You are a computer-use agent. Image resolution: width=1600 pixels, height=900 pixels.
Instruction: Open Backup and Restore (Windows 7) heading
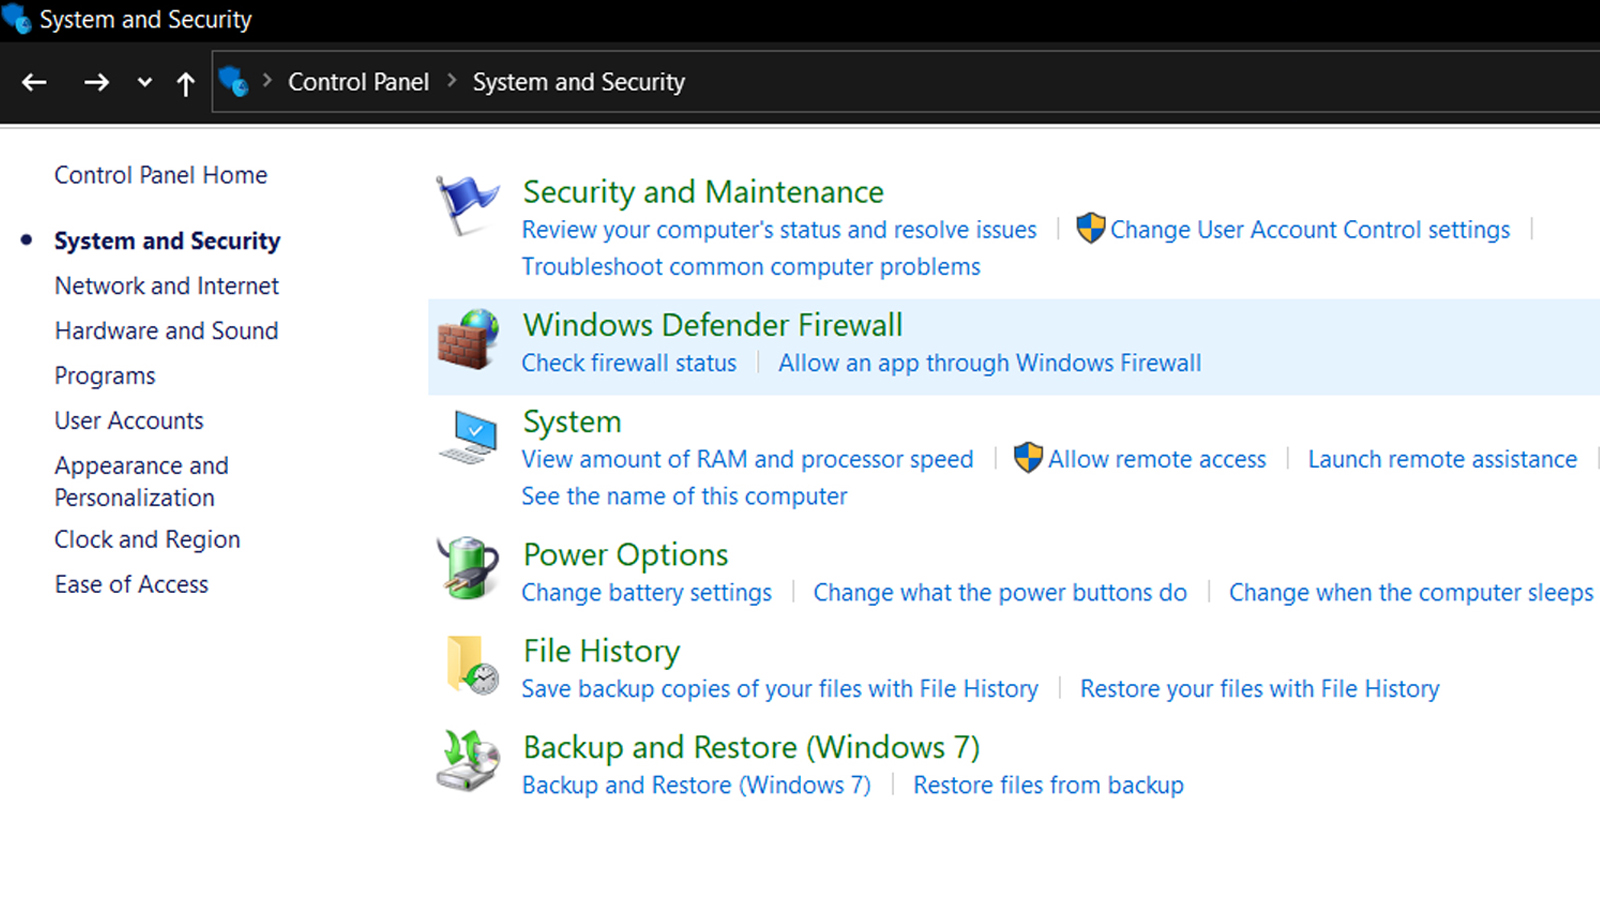[x=751, y=748]
